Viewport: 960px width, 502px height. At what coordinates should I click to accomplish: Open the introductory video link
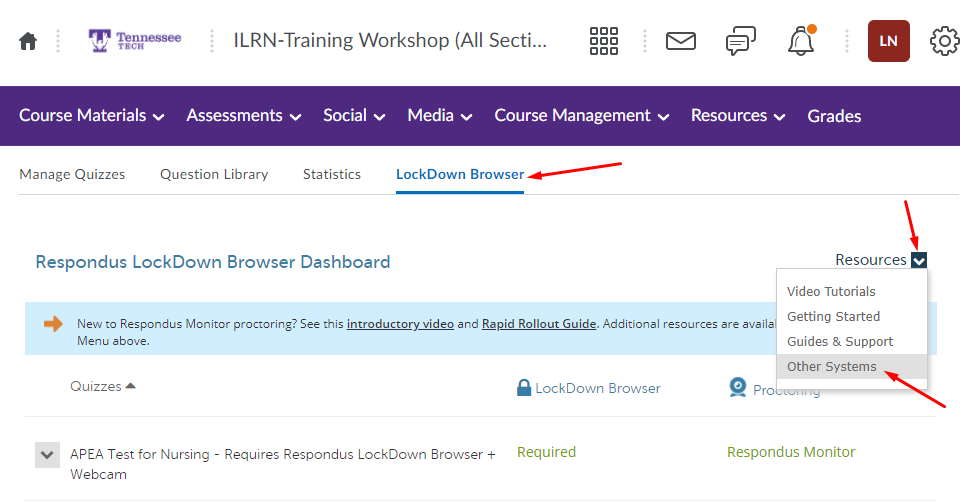click(x=400, y=324)
